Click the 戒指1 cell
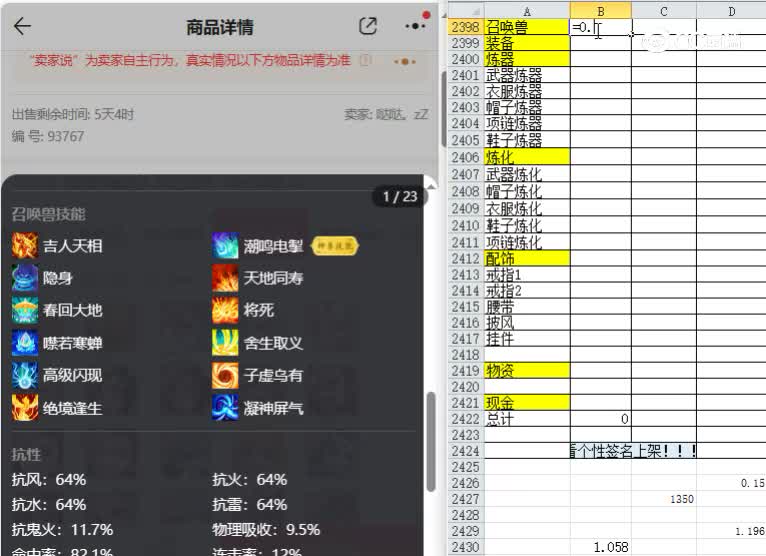Screen dimensions: 766x556 527,275
